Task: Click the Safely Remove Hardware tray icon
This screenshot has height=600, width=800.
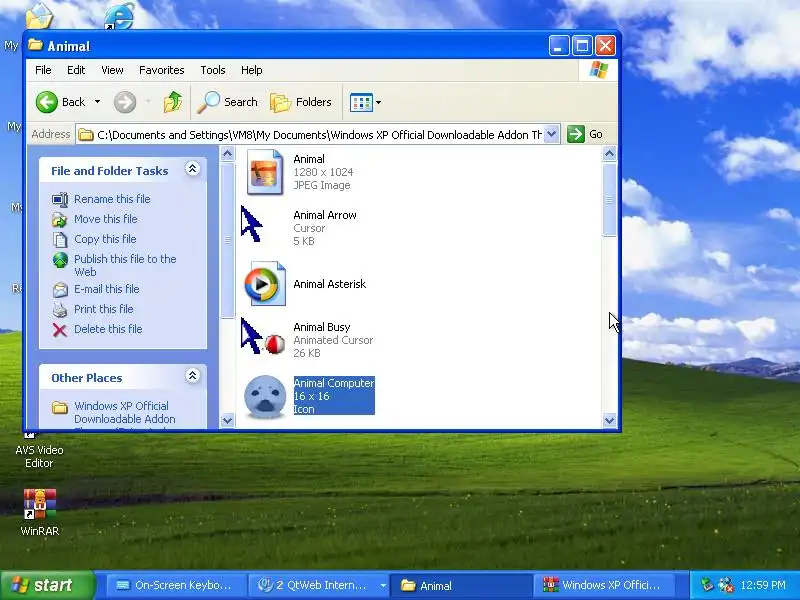Action: tap(707, 585)
